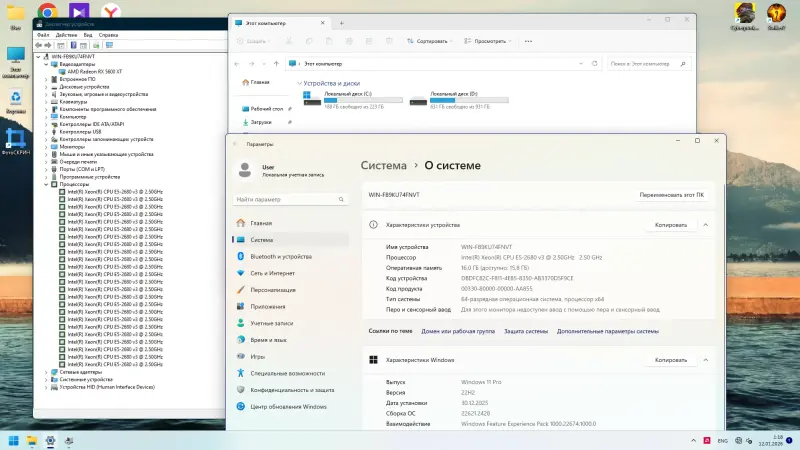Collapse the Процессоры node in Device Manager

46,184
